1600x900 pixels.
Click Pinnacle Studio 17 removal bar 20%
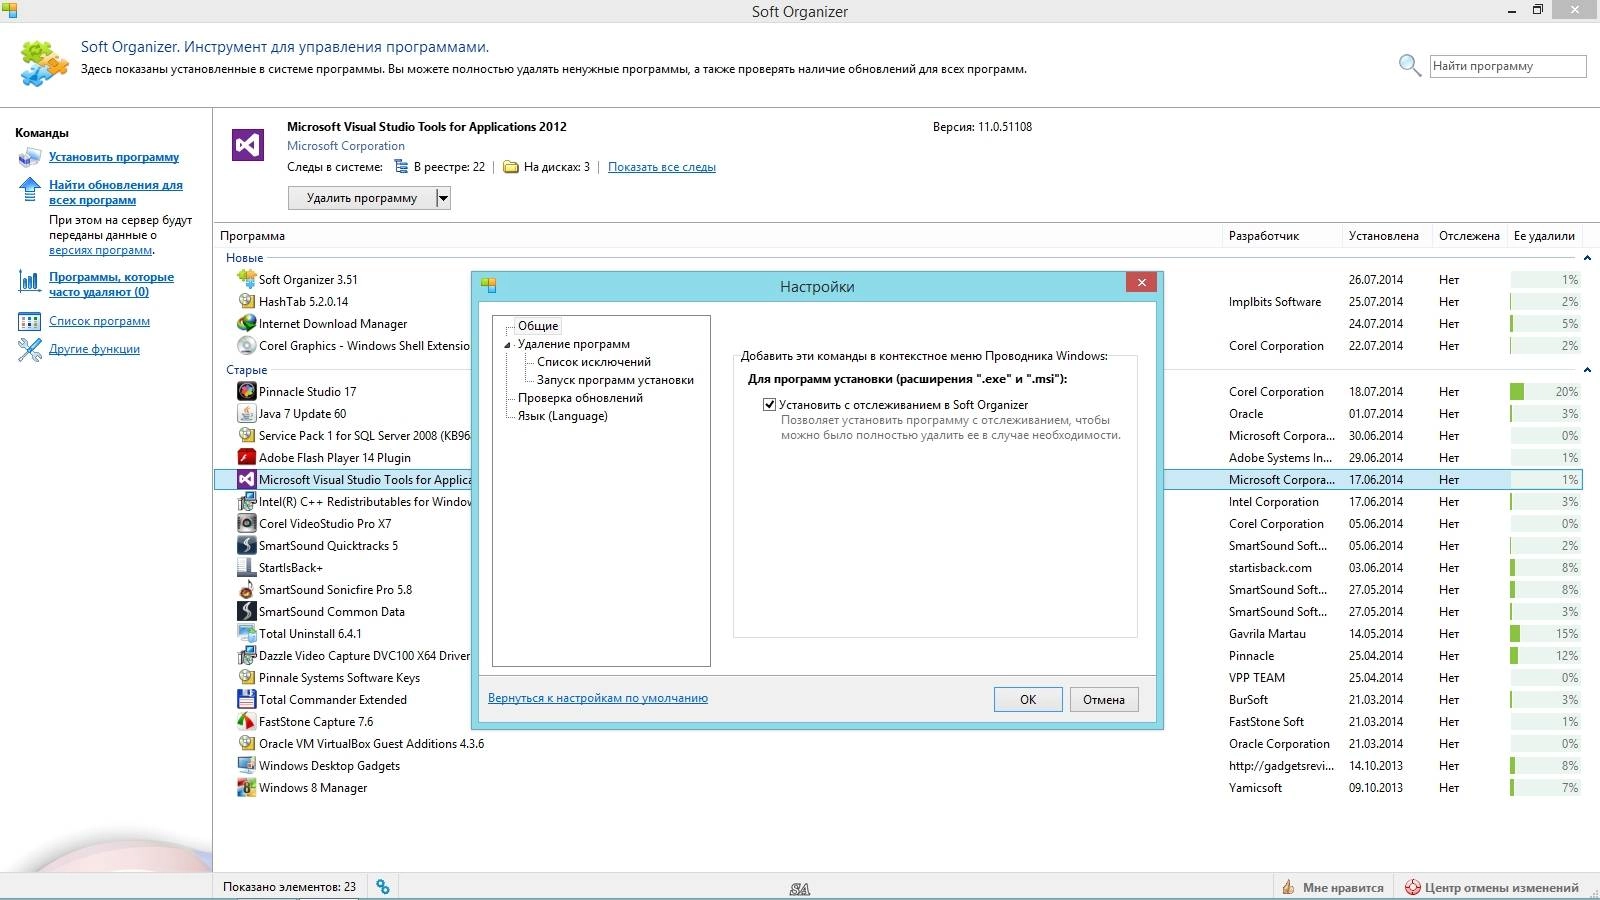[x=1545, y=391]
